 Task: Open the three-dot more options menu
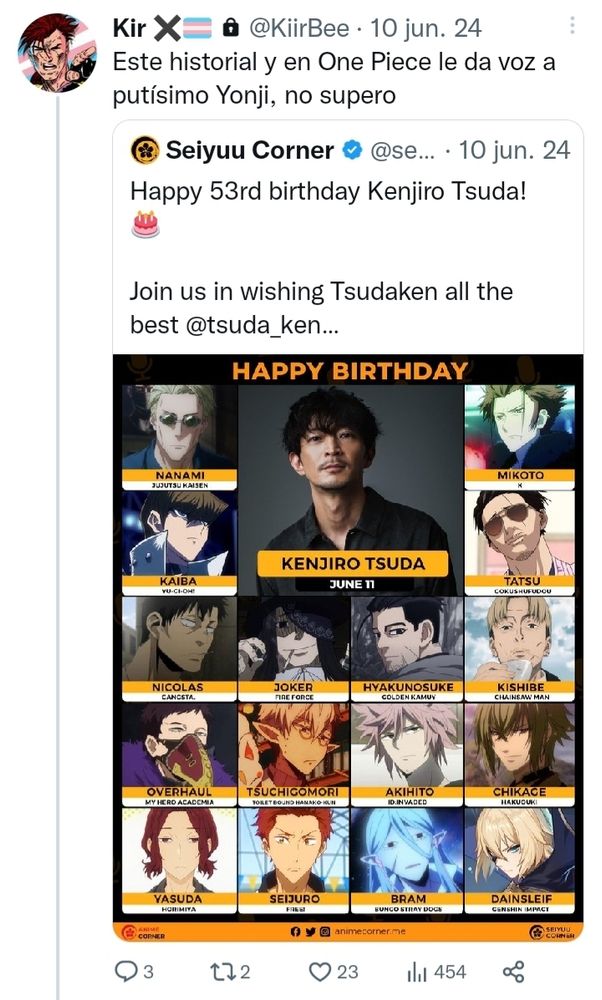click(572, 26)
